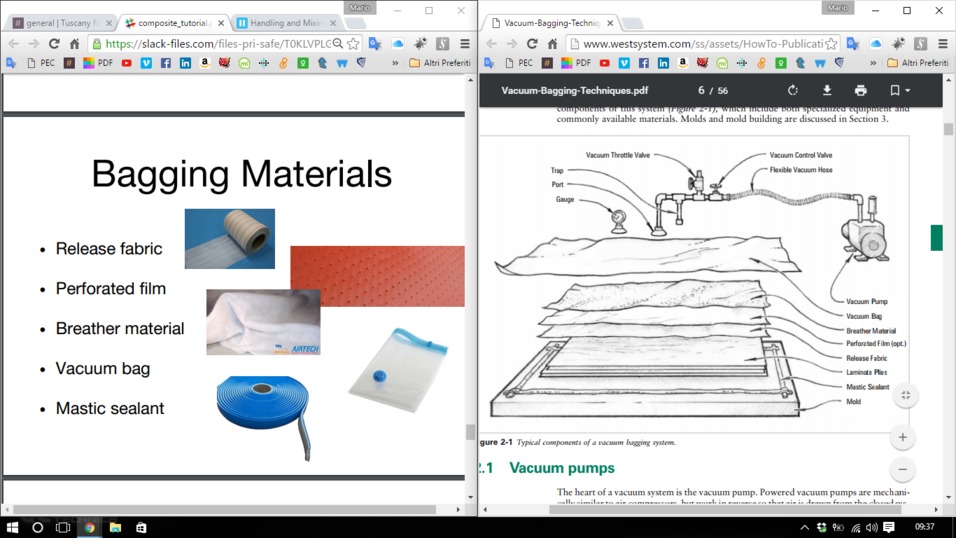This screenshot has height=538, width=956.
Task: Click the release fabric roll image
Action: pyautogui.click(x=230, y=239)
